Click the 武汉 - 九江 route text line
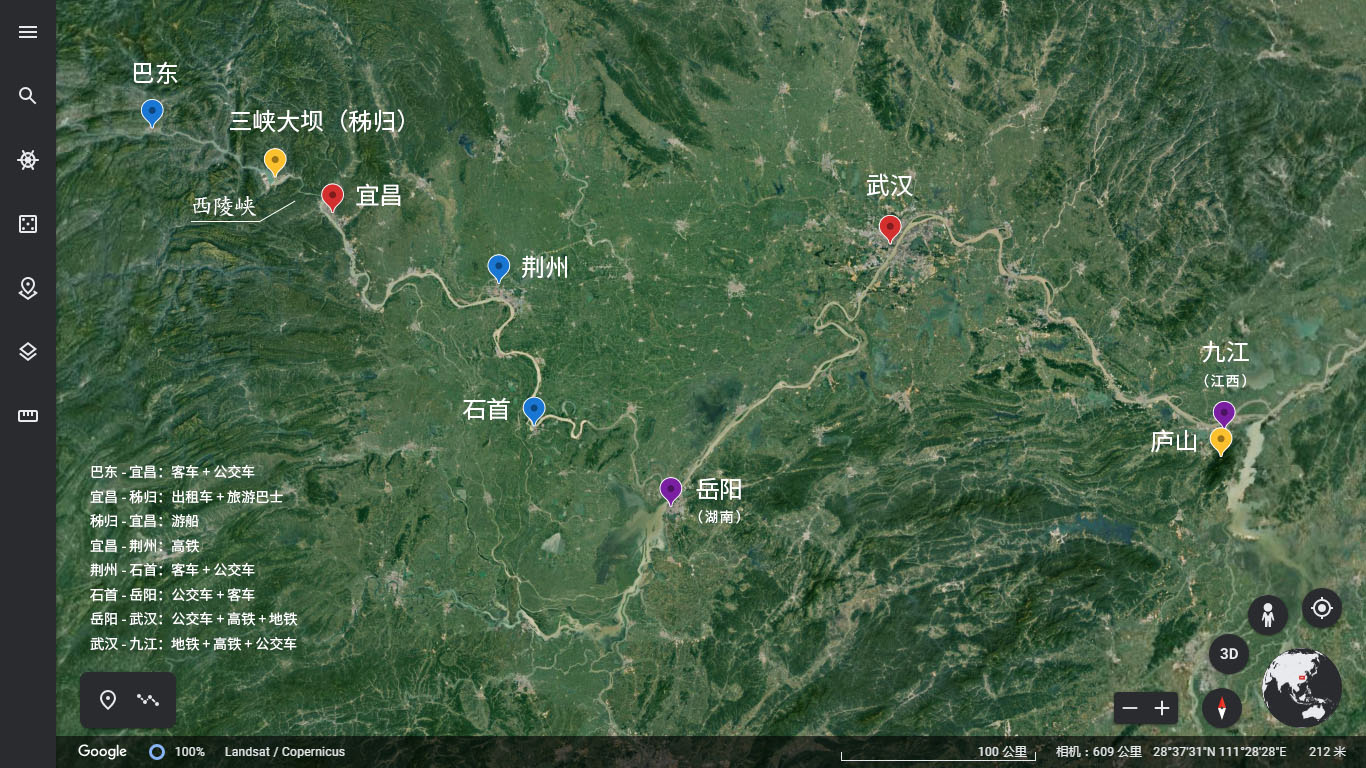 194,644
